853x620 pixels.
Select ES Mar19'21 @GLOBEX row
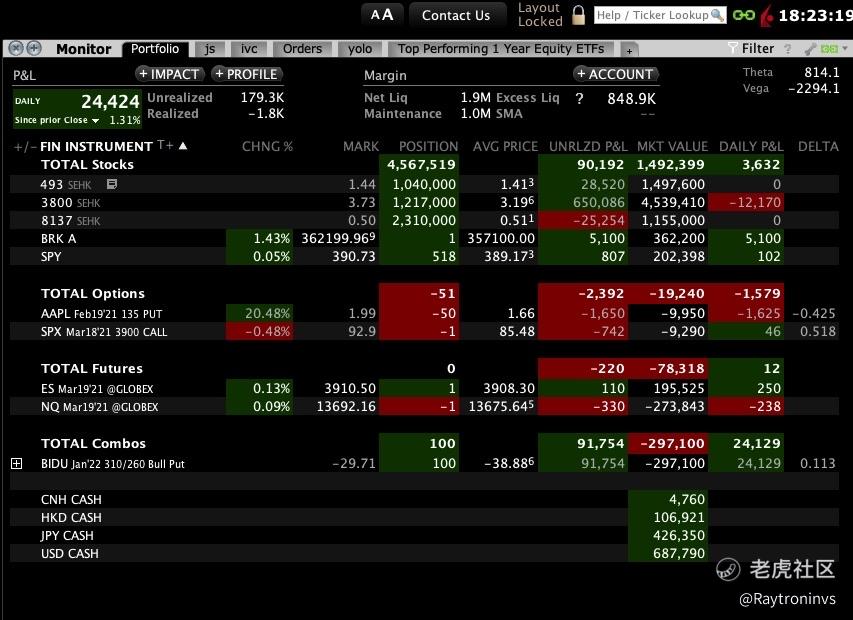coord(424,388)
